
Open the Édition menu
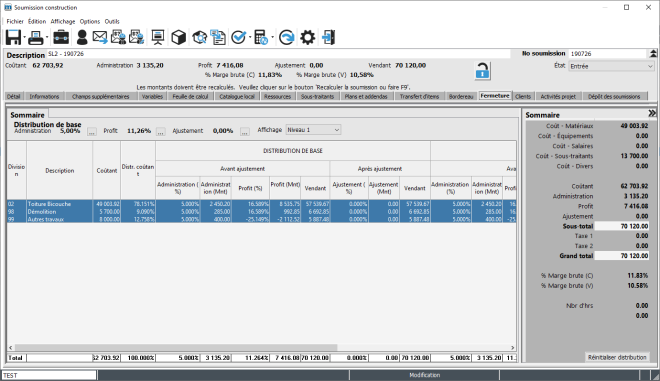pyautogui.click(x=37, y=21)
